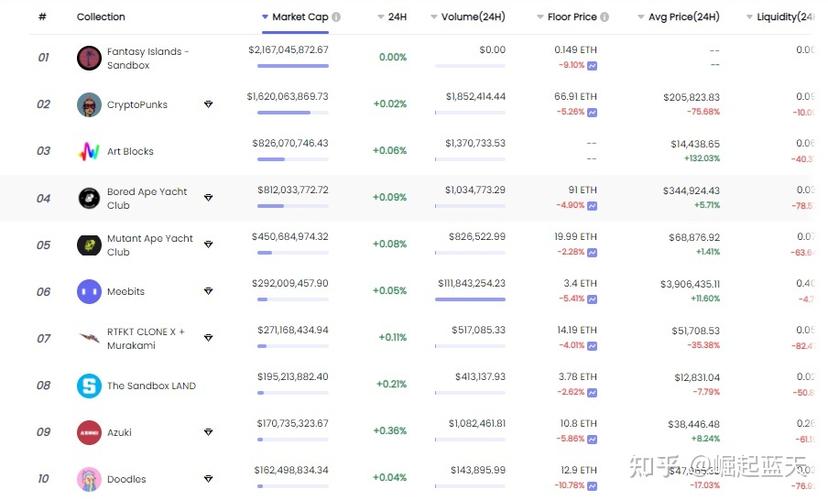
Task: Open the RTFKT CLONE X + Murakami name
Action: 146,338
